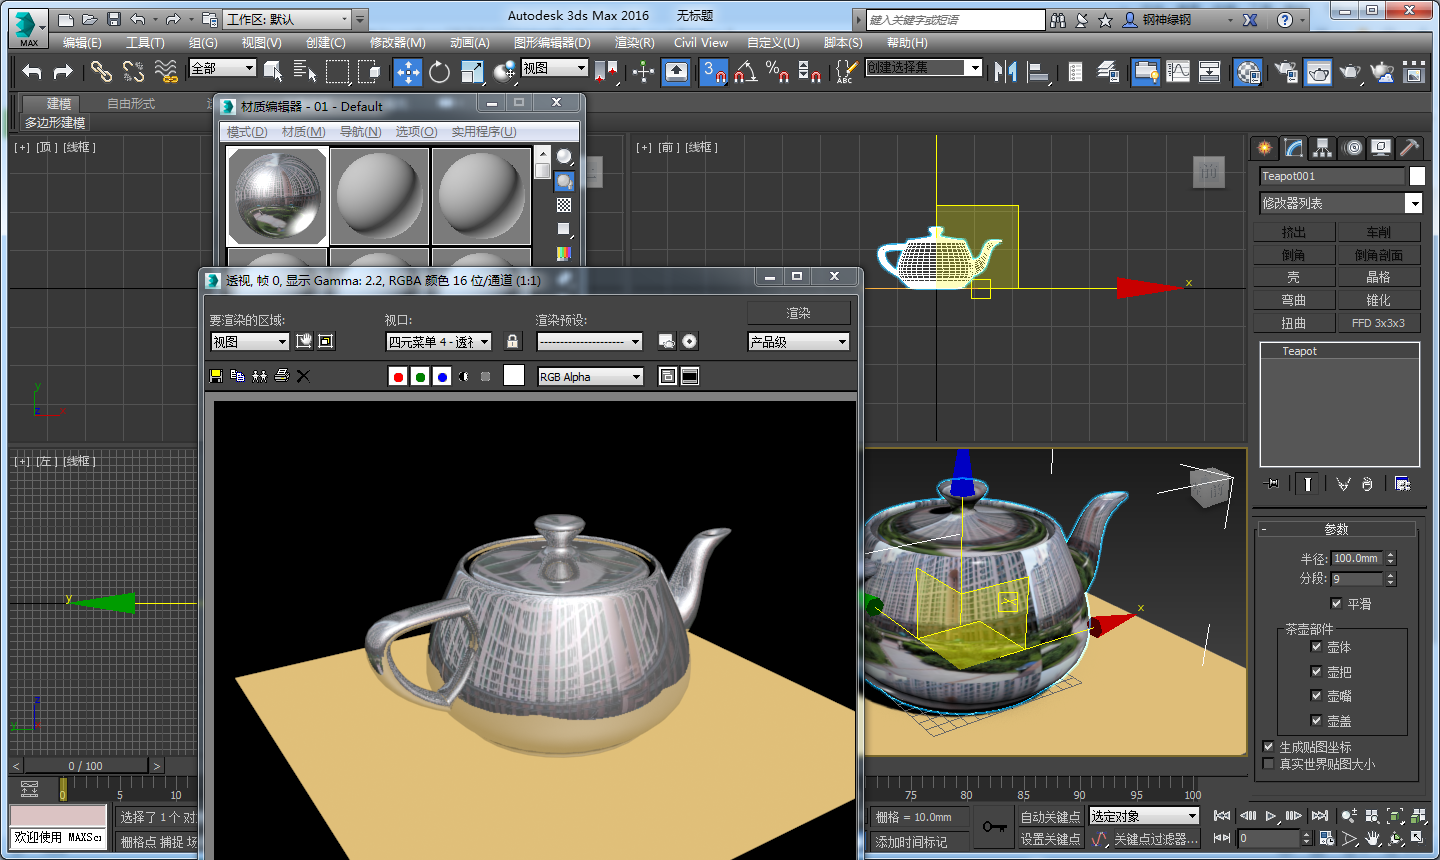
Task: Open the Material Editor first sphere sample
Action: coord(276,195)
